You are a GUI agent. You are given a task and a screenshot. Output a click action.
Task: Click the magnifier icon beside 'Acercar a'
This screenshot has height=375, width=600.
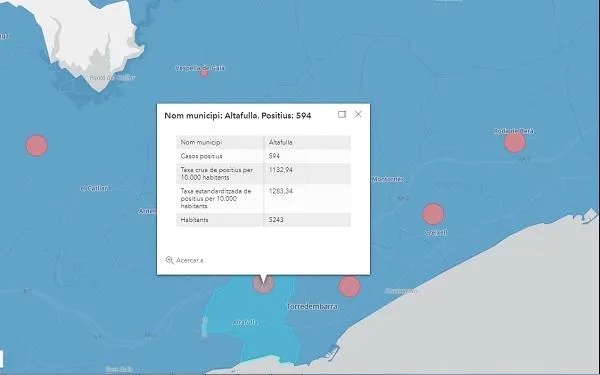click(x=170, y=260)
